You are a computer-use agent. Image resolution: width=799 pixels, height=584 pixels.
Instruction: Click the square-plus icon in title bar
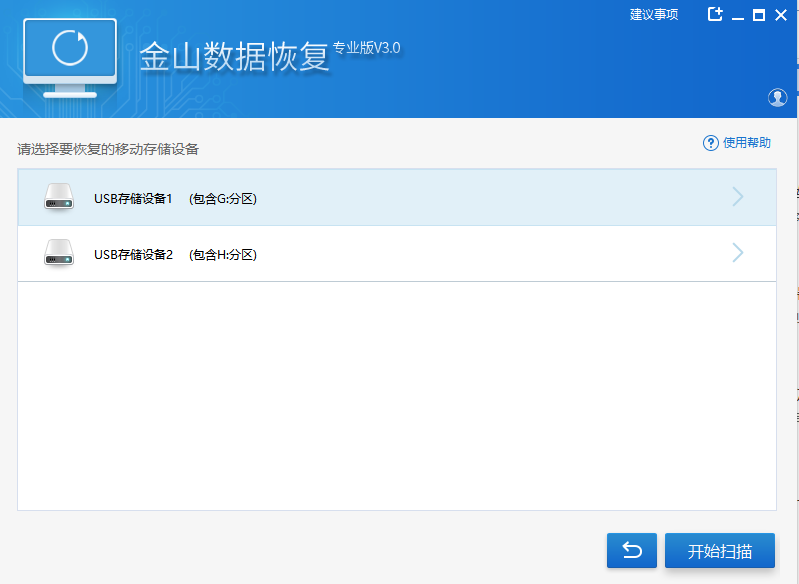point(715,14)
